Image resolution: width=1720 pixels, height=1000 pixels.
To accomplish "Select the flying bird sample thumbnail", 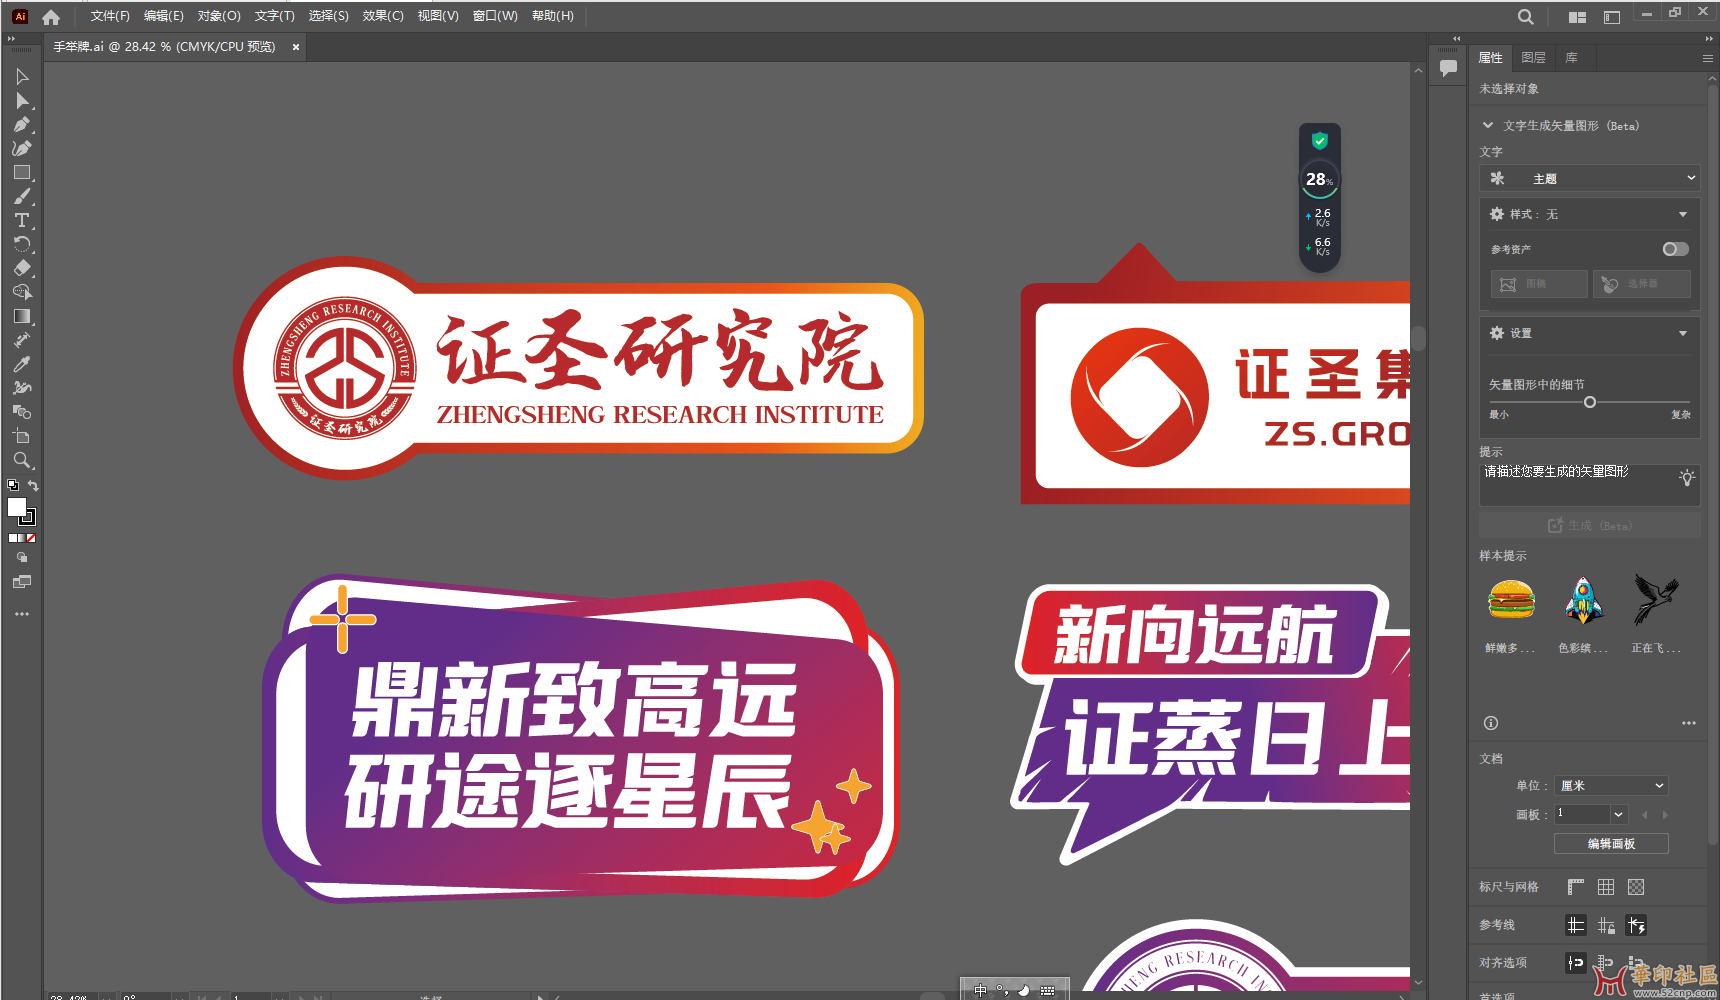I will point(1656,600).
